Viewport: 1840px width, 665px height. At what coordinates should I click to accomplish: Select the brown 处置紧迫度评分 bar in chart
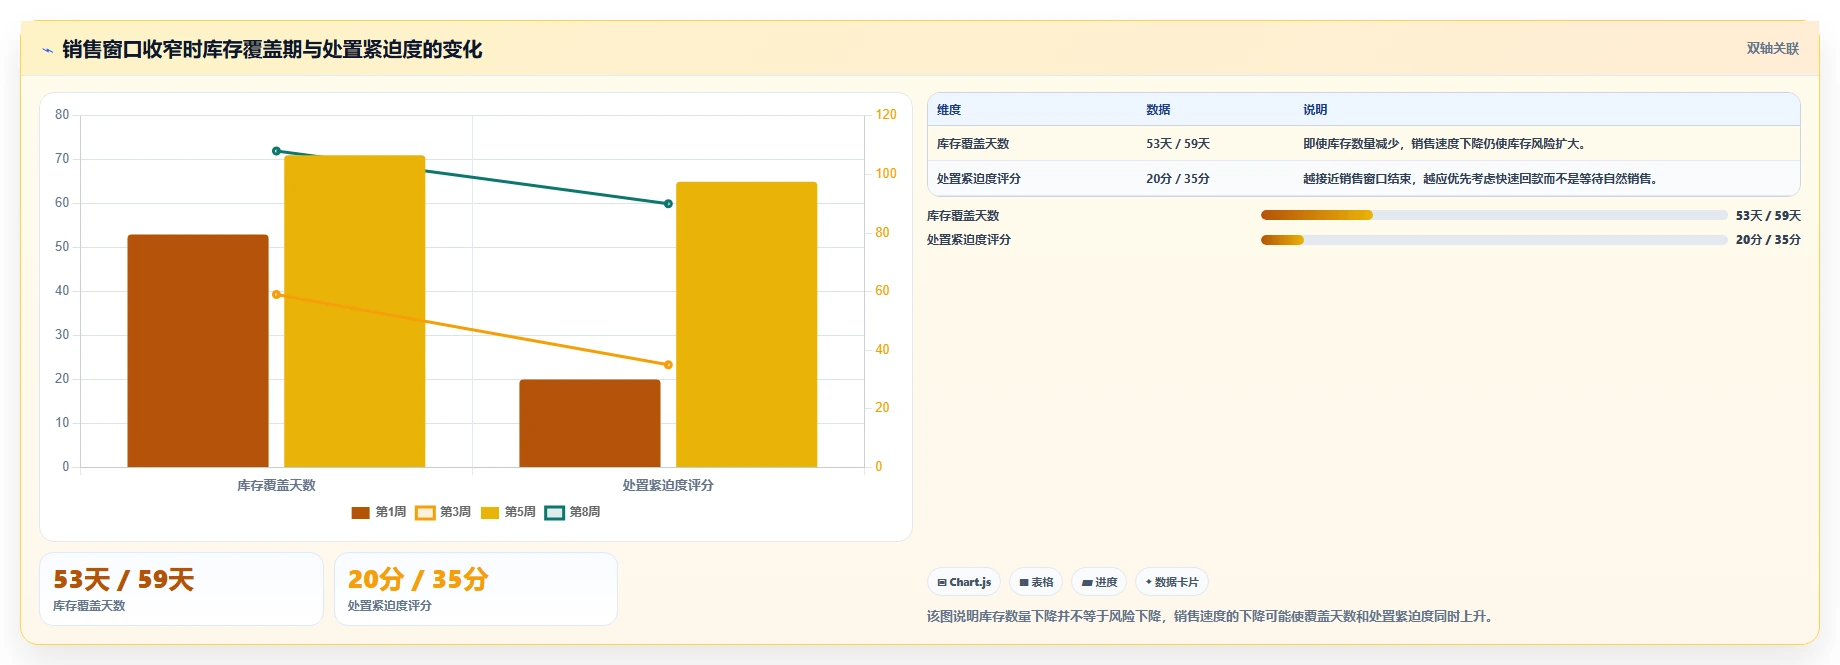590,423
